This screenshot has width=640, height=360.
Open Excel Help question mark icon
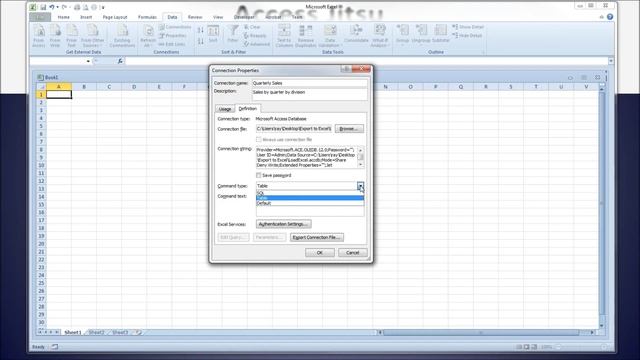click(x=610, y=17)
